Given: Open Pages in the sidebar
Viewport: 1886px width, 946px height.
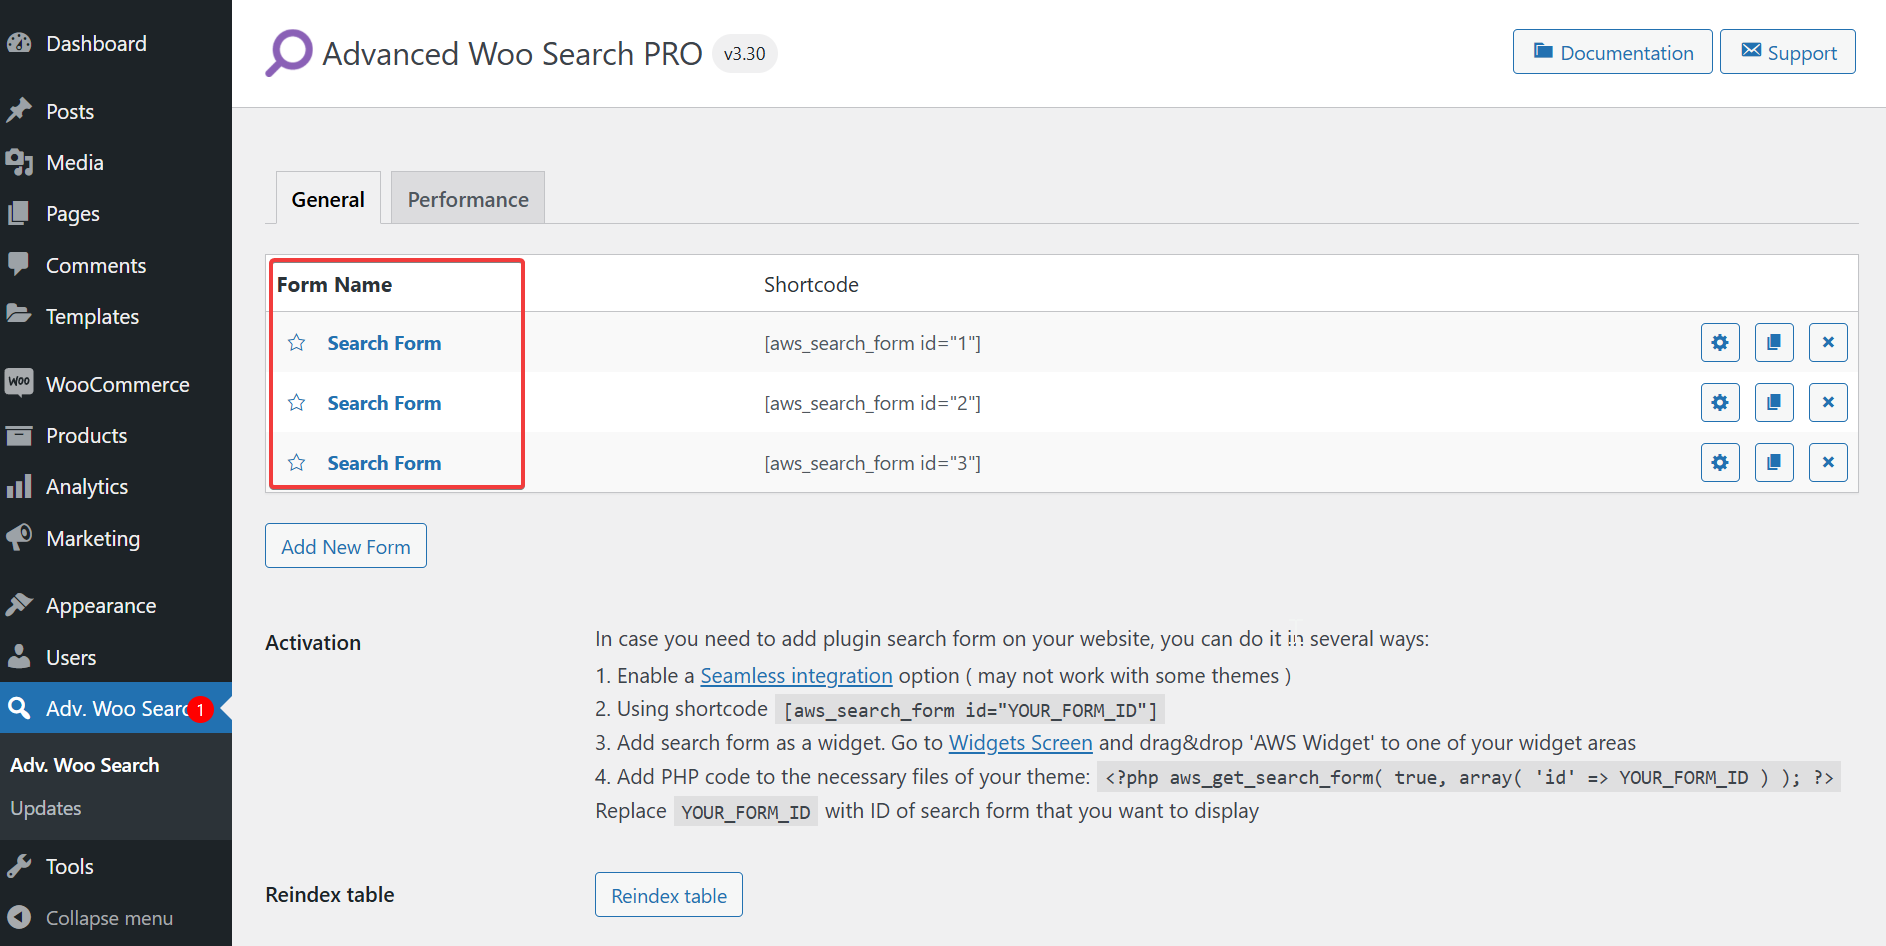Looking at the screenshot, I should [116, 213].
